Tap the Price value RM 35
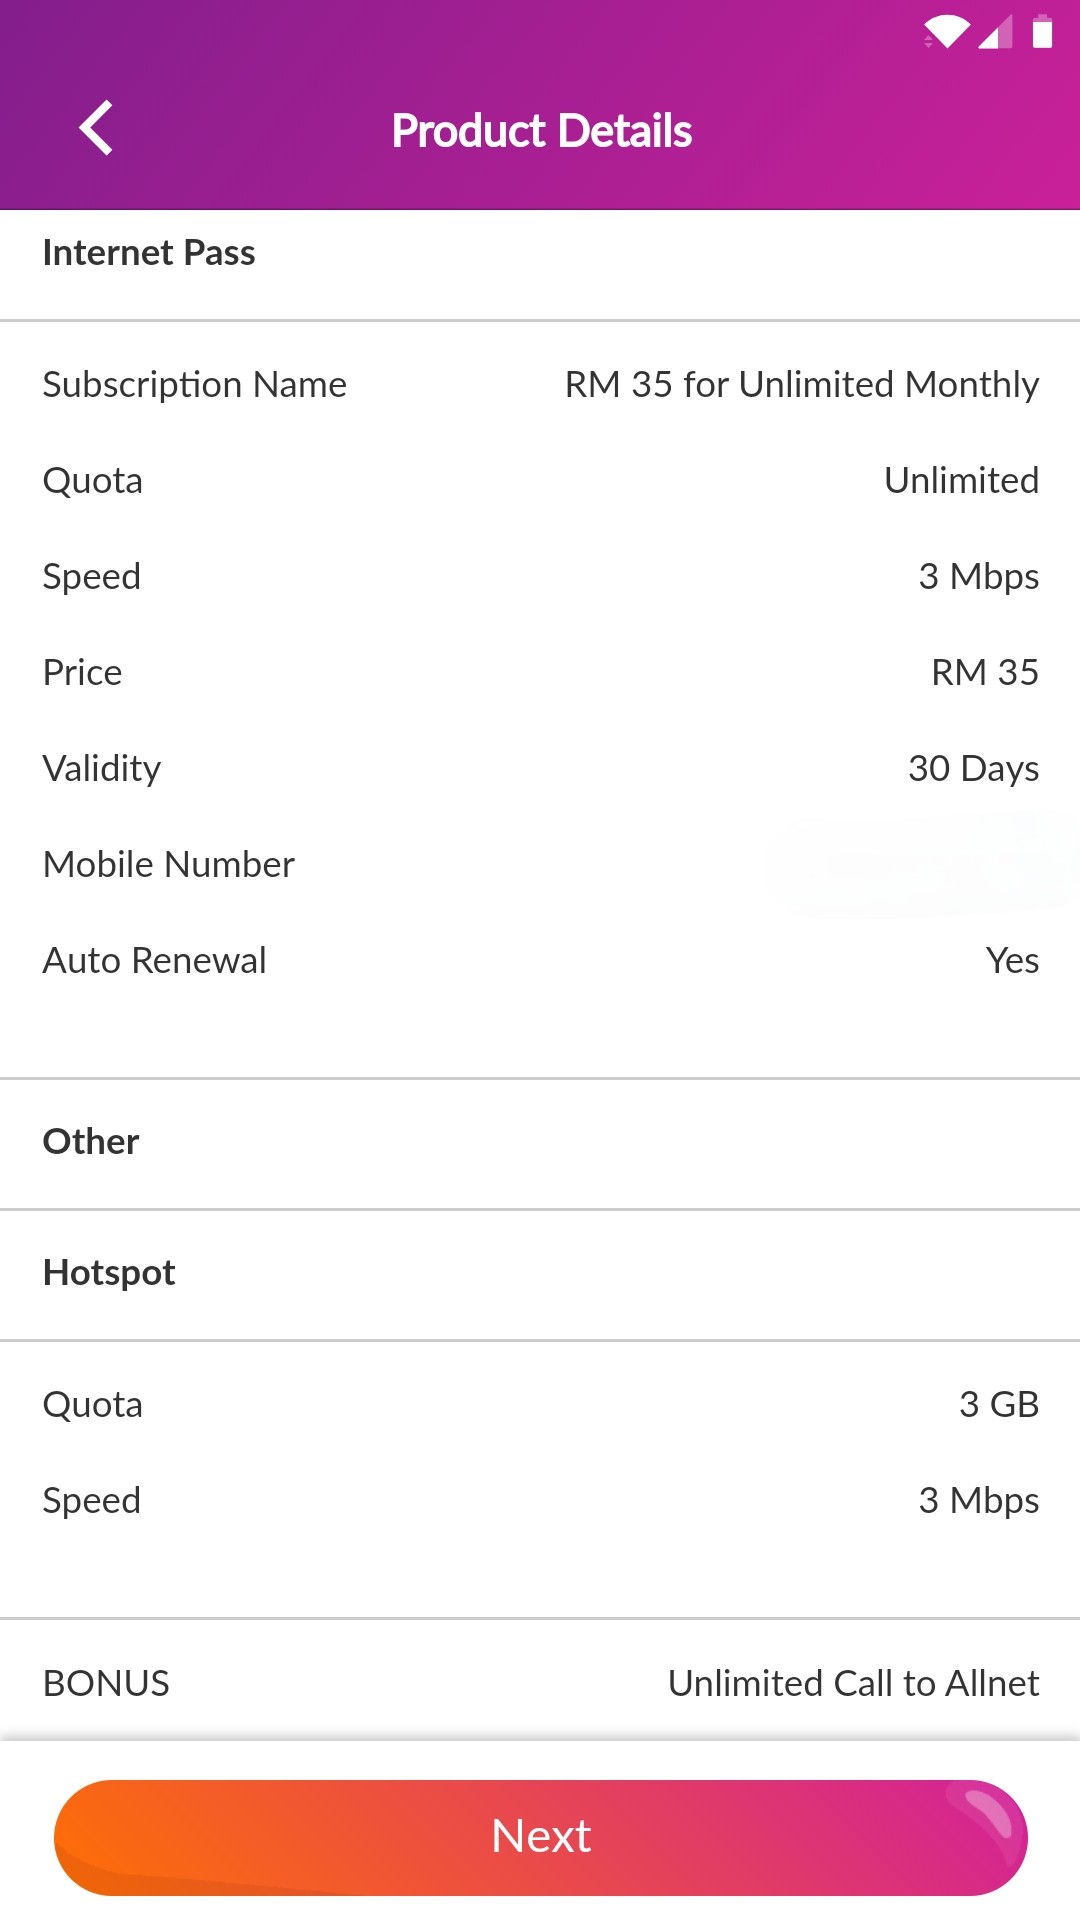This screenshot has width=1080, height=1920. [x=984, y=673]
